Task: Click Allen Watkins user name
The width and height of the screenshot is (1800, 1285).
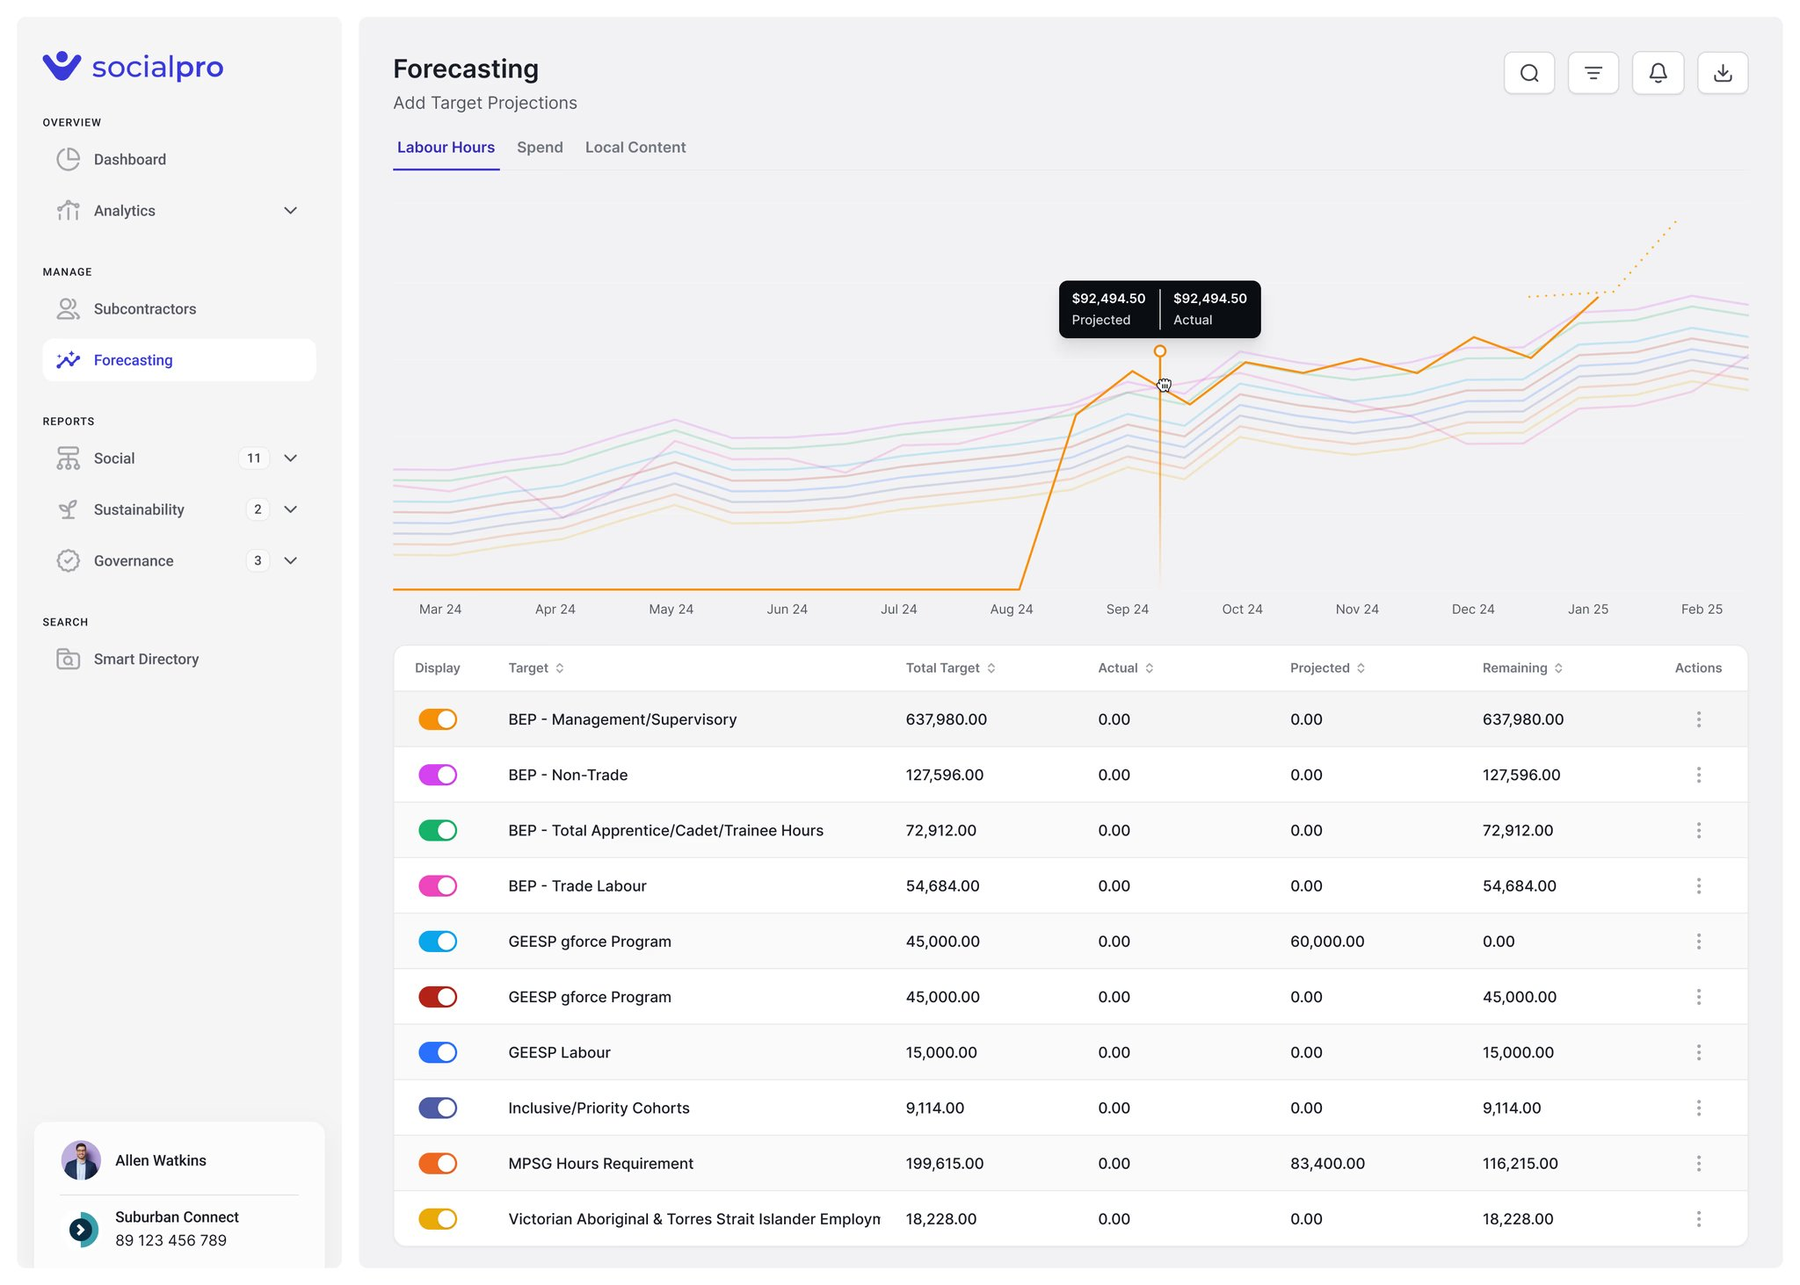Action: [160, 1160]
